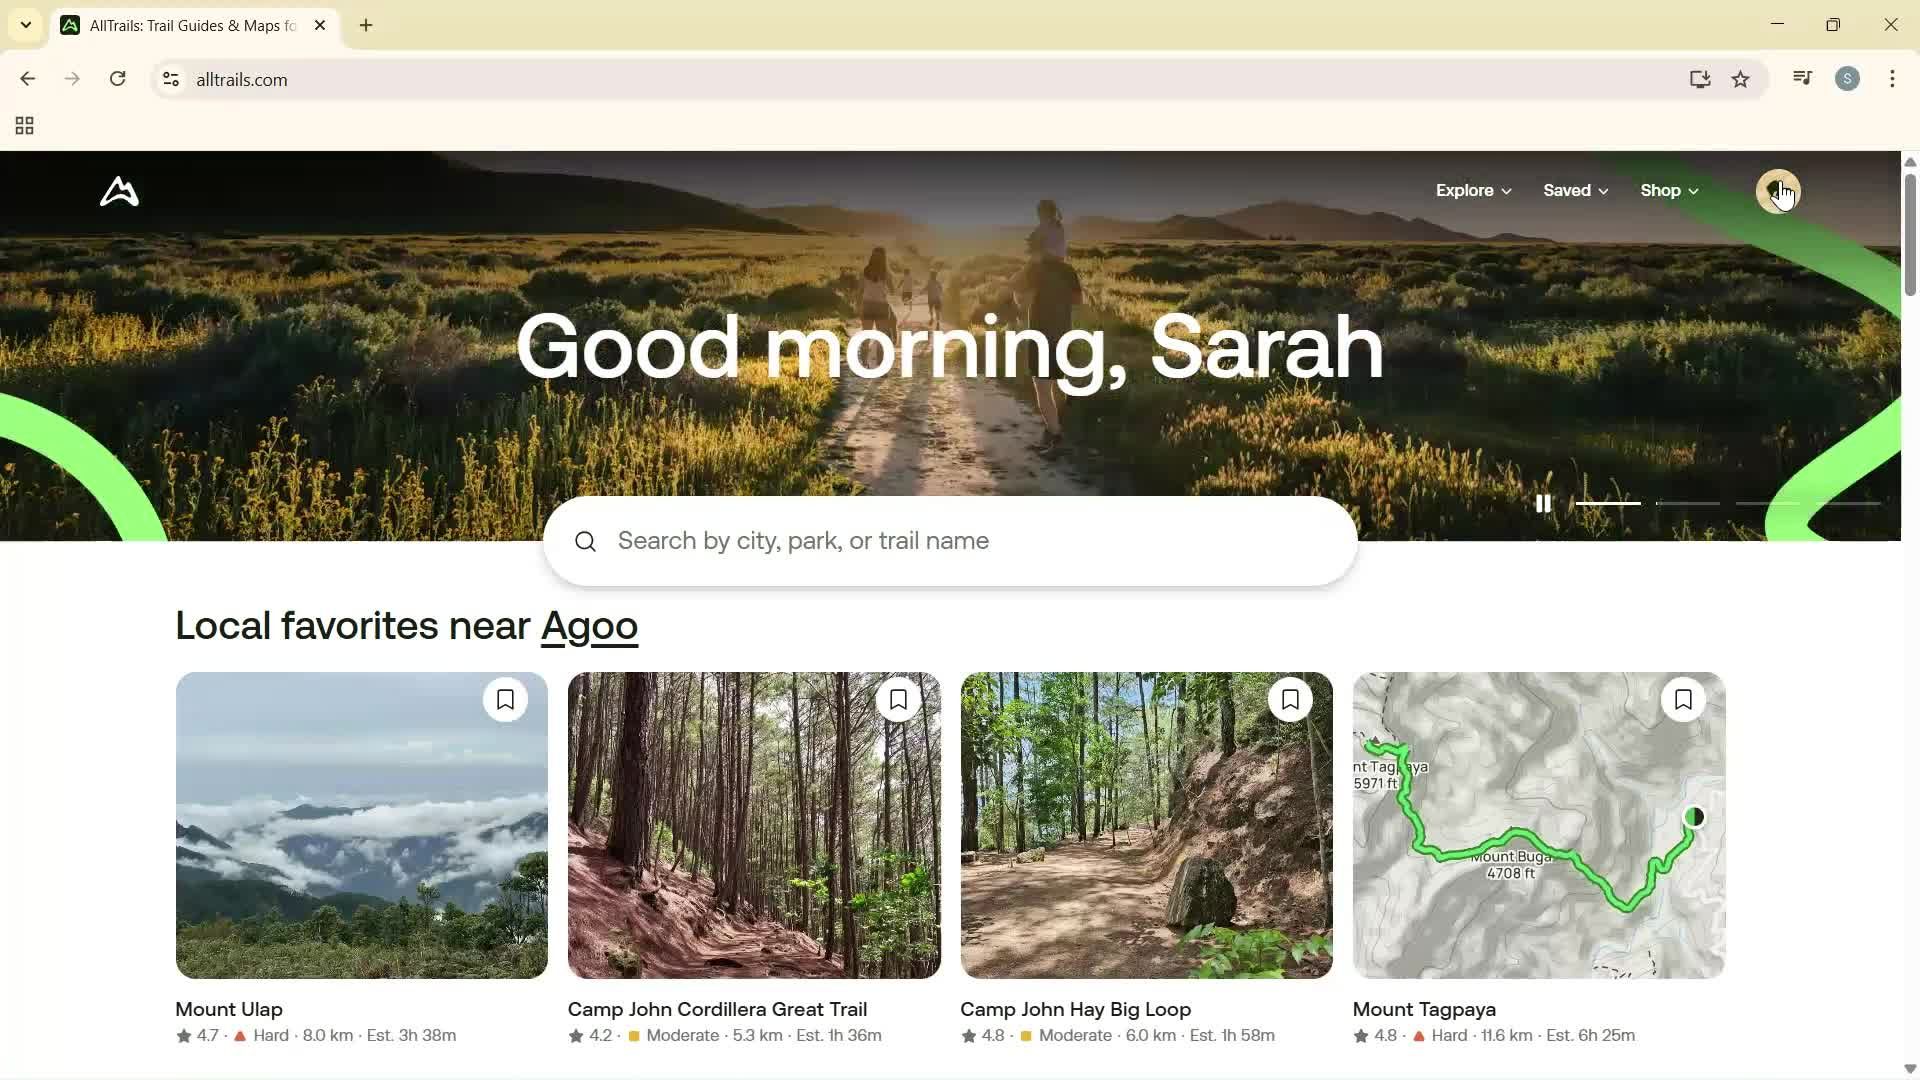Open the Sarah profile avatar menu

pyautogui.click(x=1778, y=191)
